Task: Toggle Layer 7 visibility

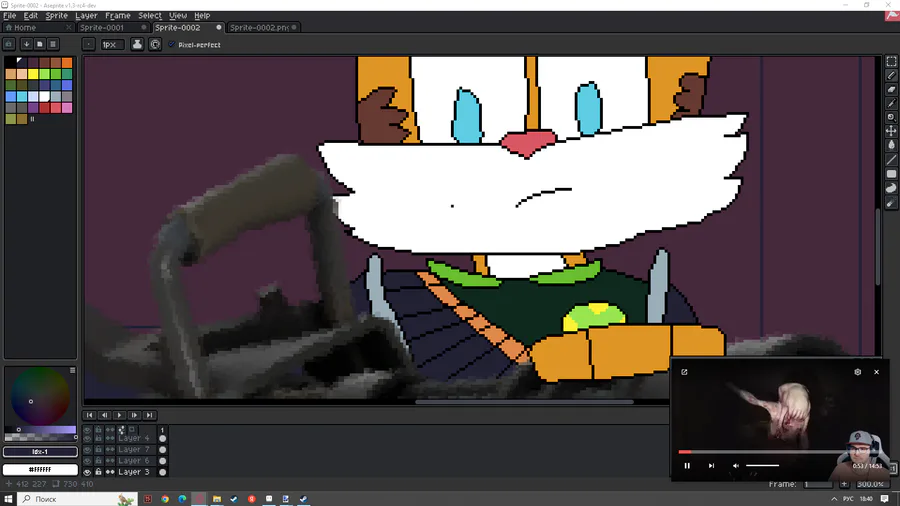Action: (x=87, y=449)
